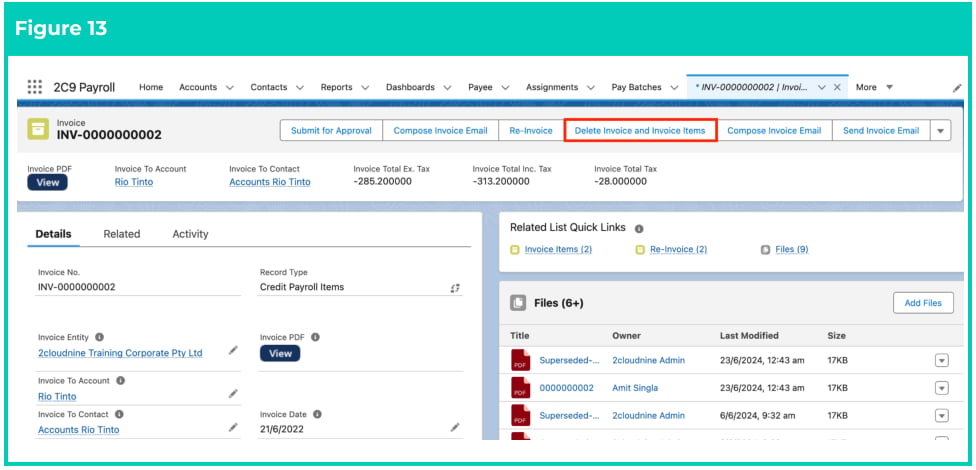This screenshot has height=470, width=976.
Task: Click the Re-Invoice button
Action: pyautogui.click(x=531, y=131)
